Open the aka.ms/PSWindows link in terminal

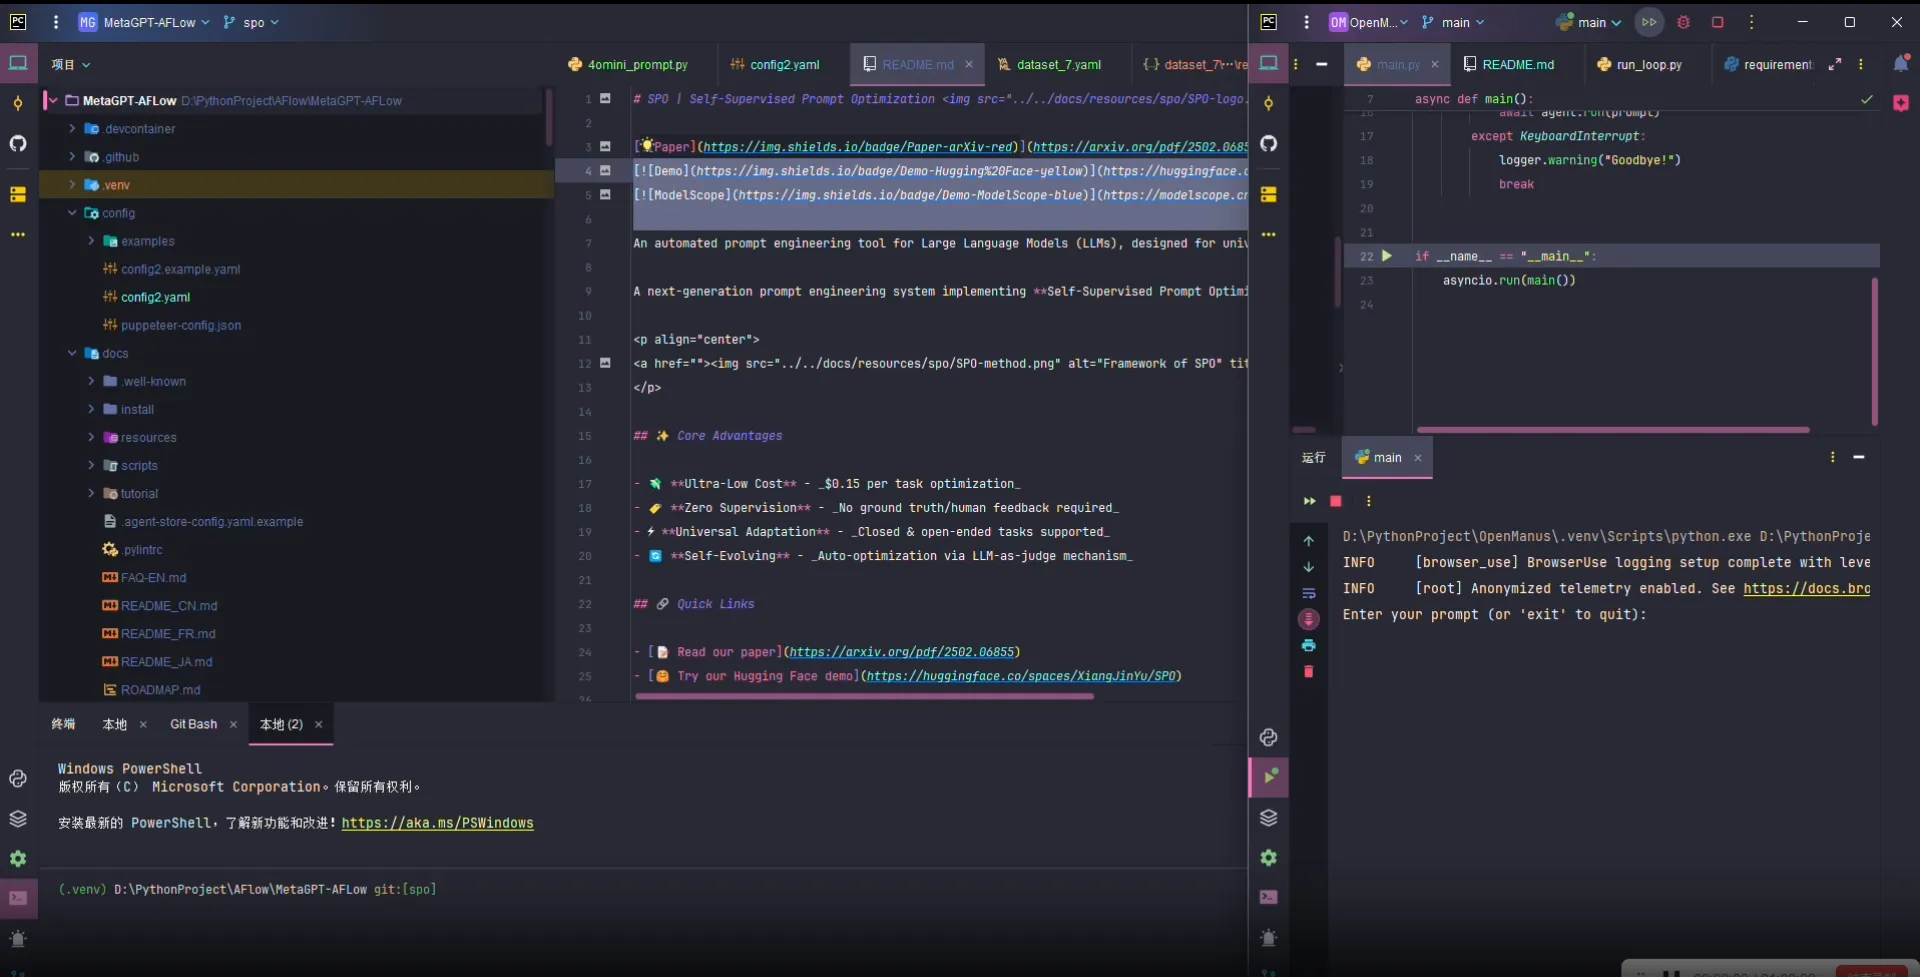(437, 823)
